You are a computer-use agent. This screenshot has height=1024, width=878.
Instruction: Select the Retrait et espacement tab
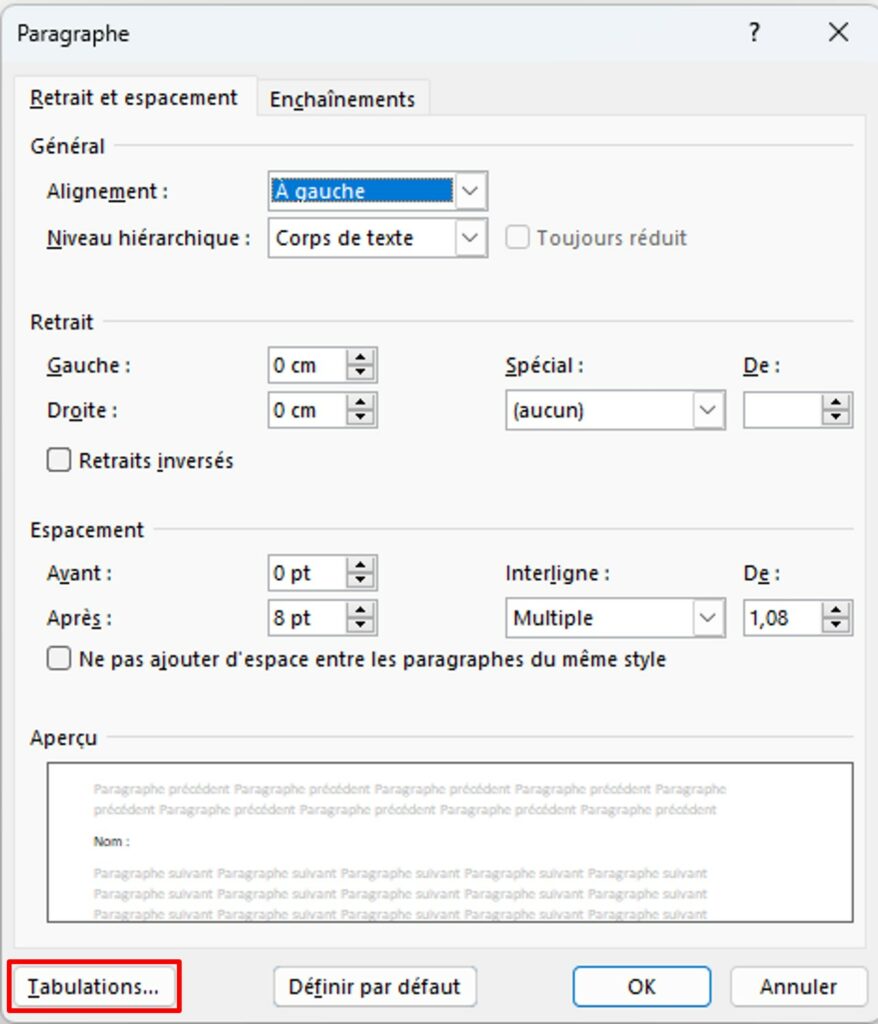134,99
